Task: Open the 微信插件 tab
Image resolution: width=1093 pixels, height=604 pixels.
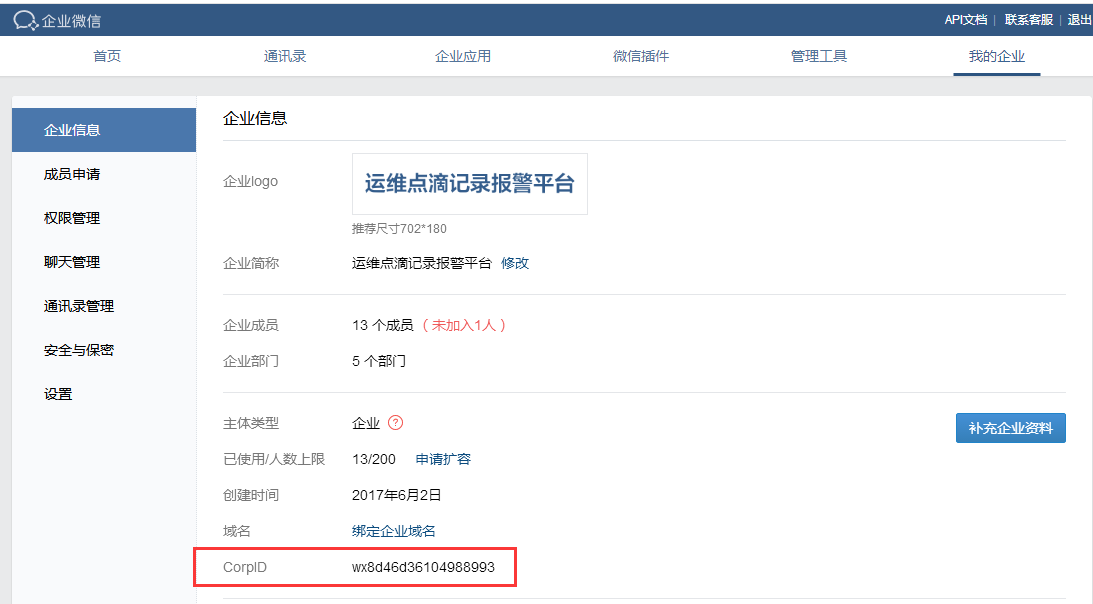Action: [x=640, y=57]
